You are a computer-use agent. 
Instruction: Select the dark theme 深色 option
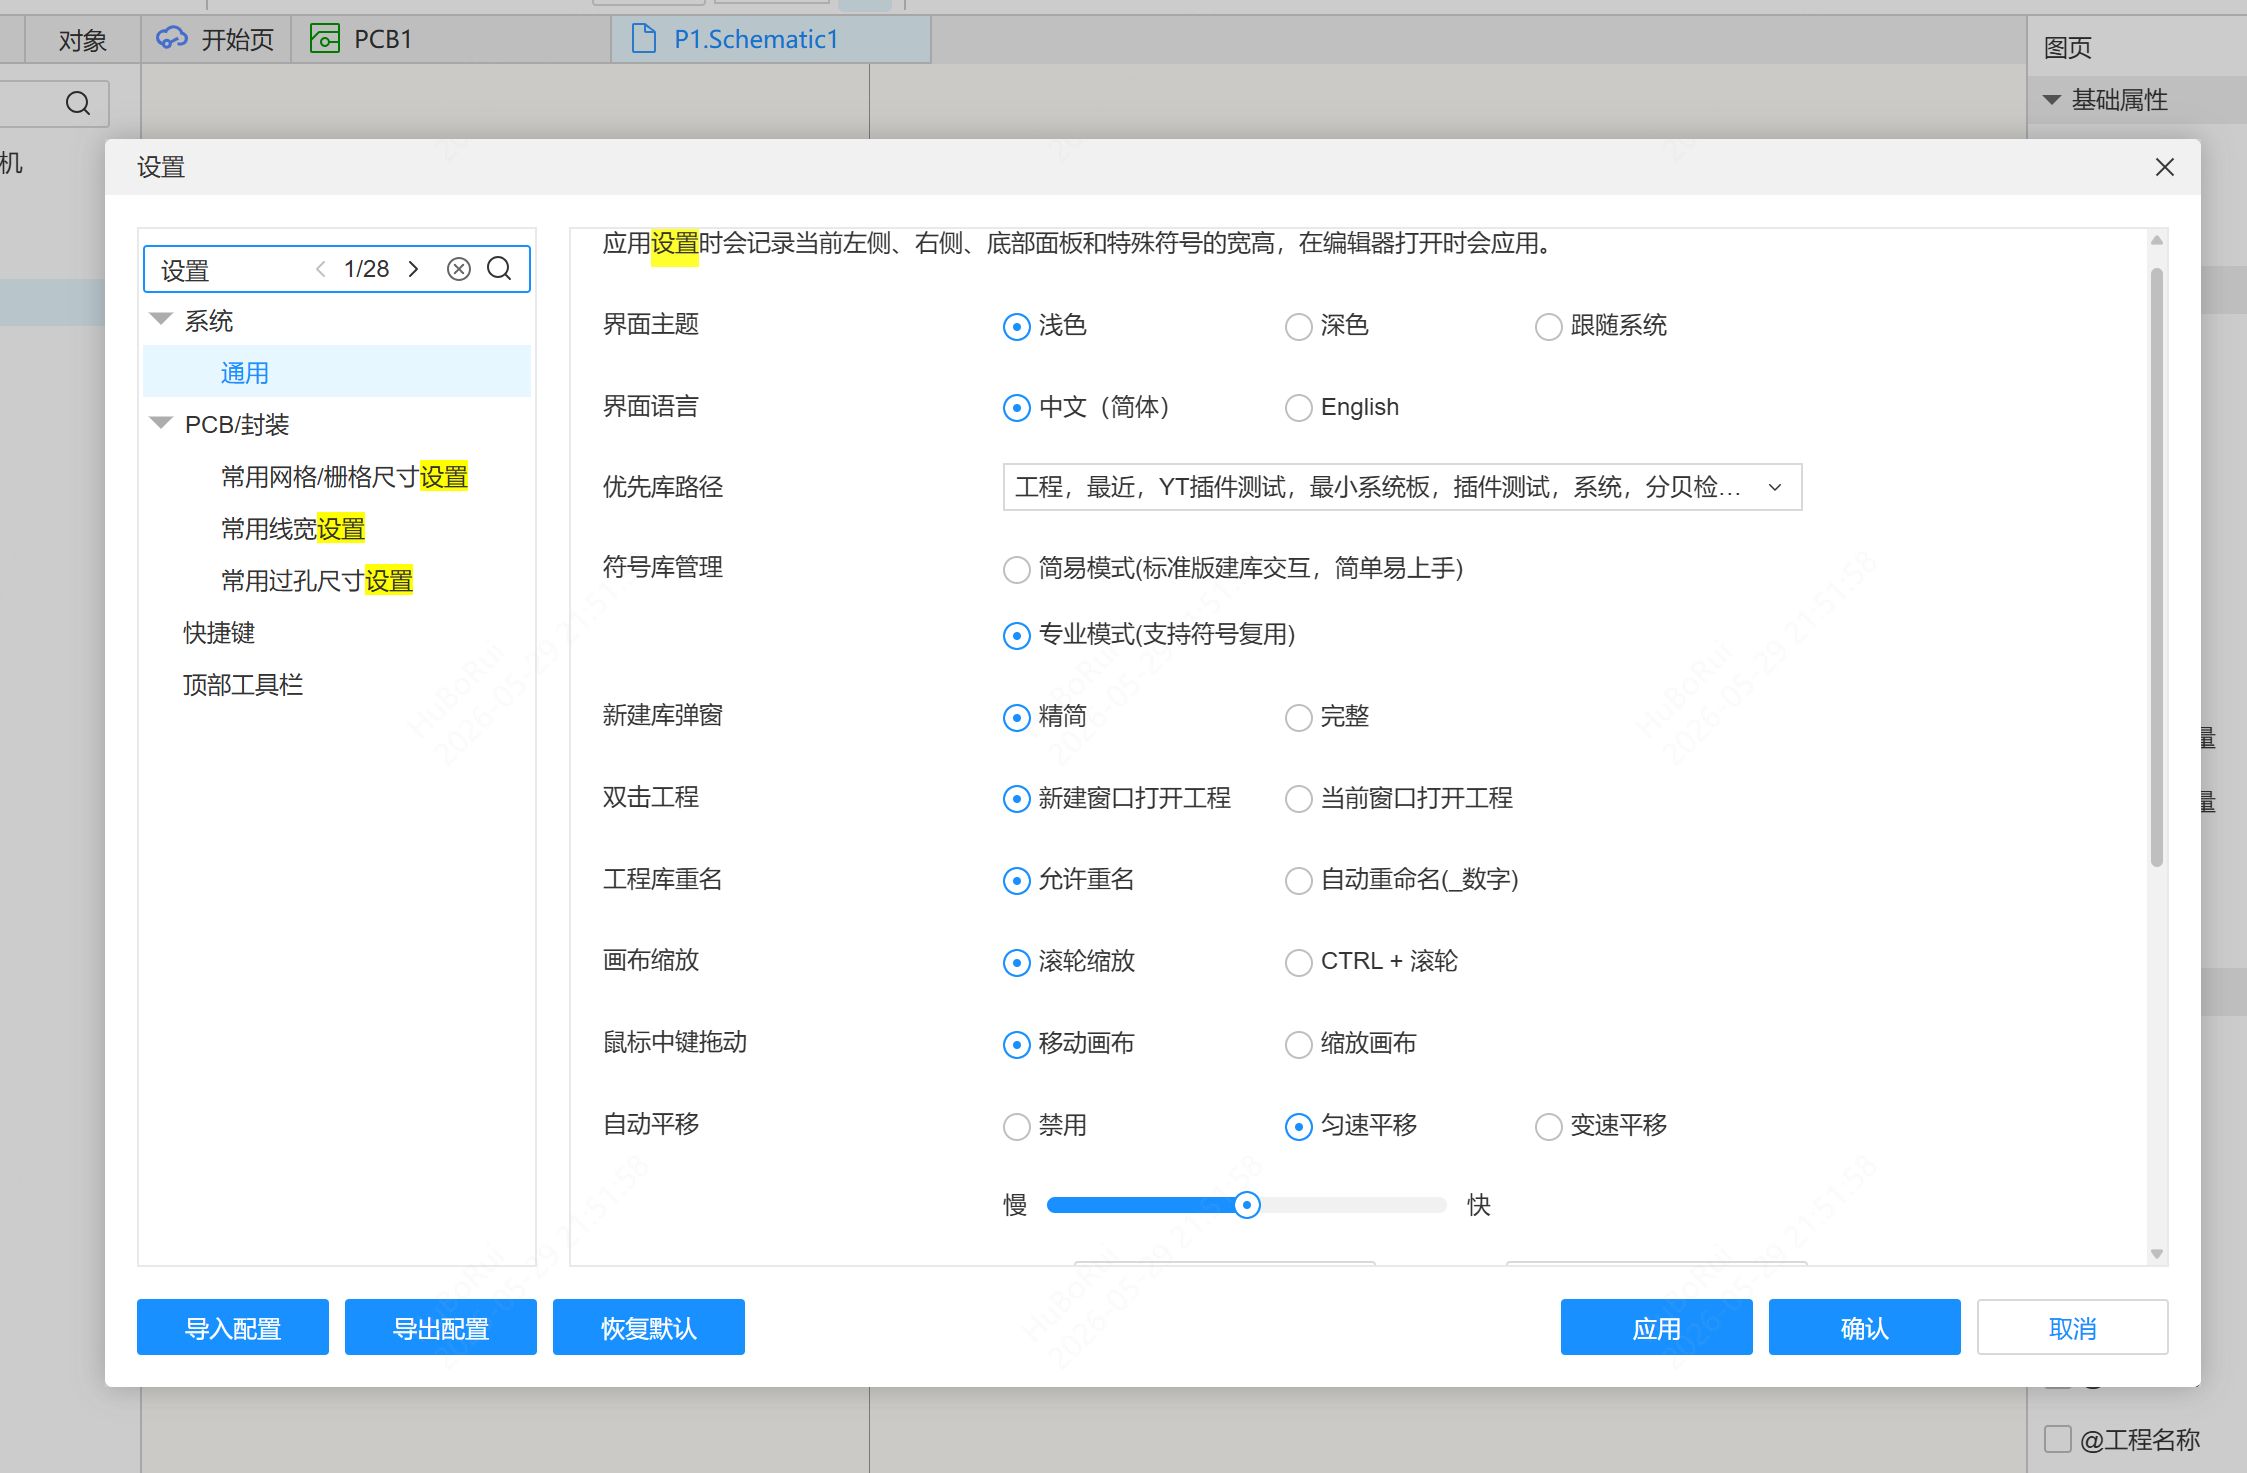[1298, 327]
